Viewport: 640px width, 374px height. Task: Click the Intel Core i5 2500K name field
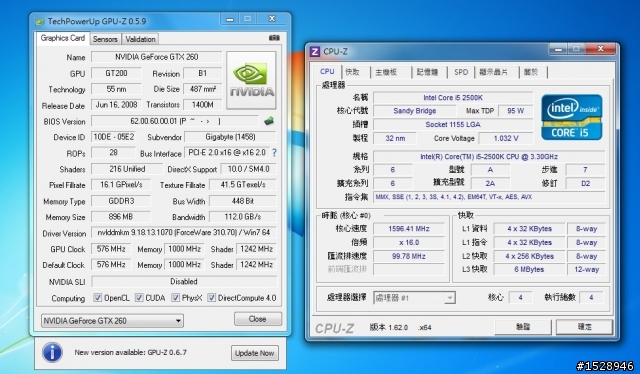point(453,98)
